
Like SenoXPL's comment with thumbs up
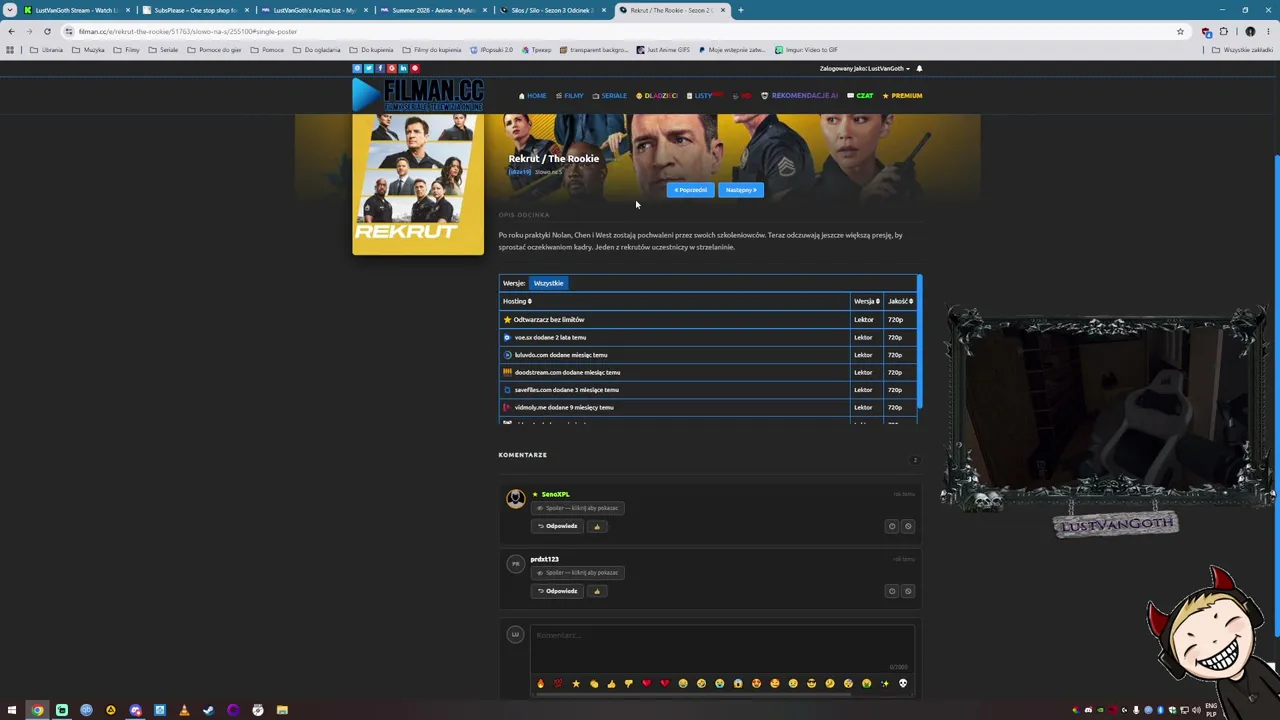[x=597, y=526]
